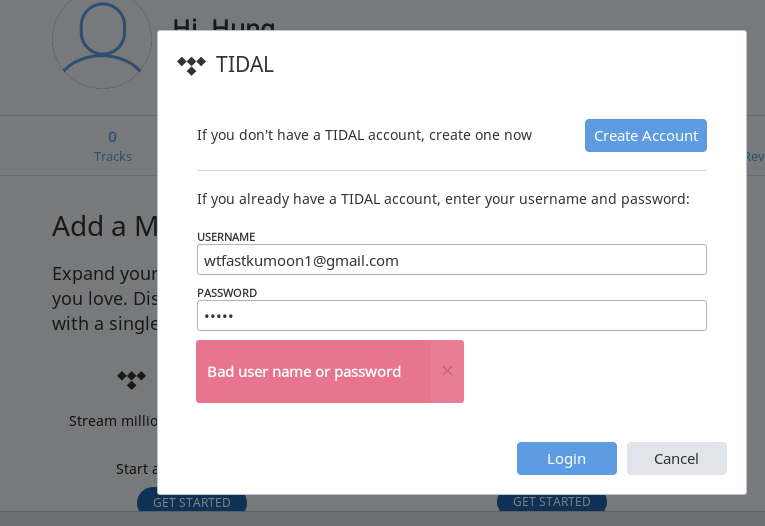Click the right GET STARTED button
This screenshot has width=765, height=526.
point(552,502)
